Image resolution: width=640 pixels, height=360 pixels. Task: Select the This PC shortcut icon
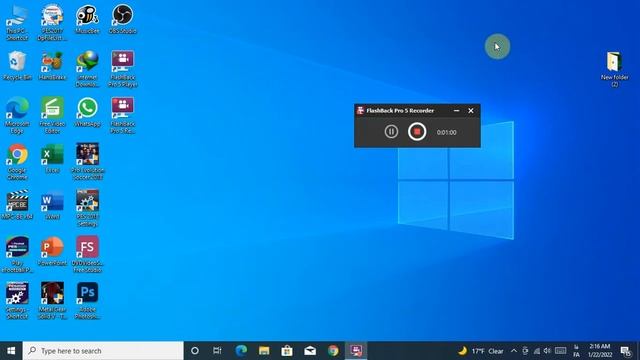click(17, 23)
